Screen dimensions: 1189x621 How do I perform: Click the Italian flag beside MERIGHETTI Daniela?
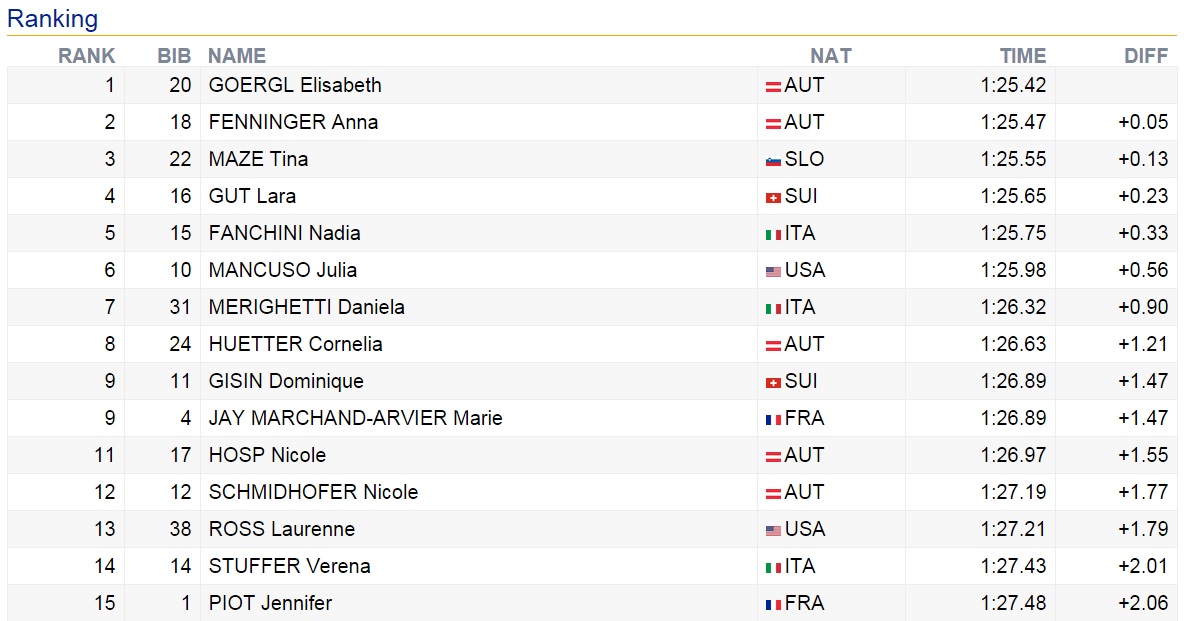pyautogui.click(x=772, y=308)
